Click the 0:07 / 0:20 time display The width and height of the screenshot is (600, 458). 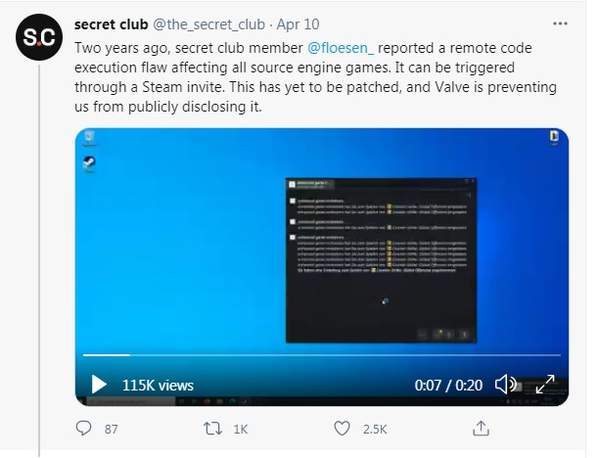click(448, 385)
